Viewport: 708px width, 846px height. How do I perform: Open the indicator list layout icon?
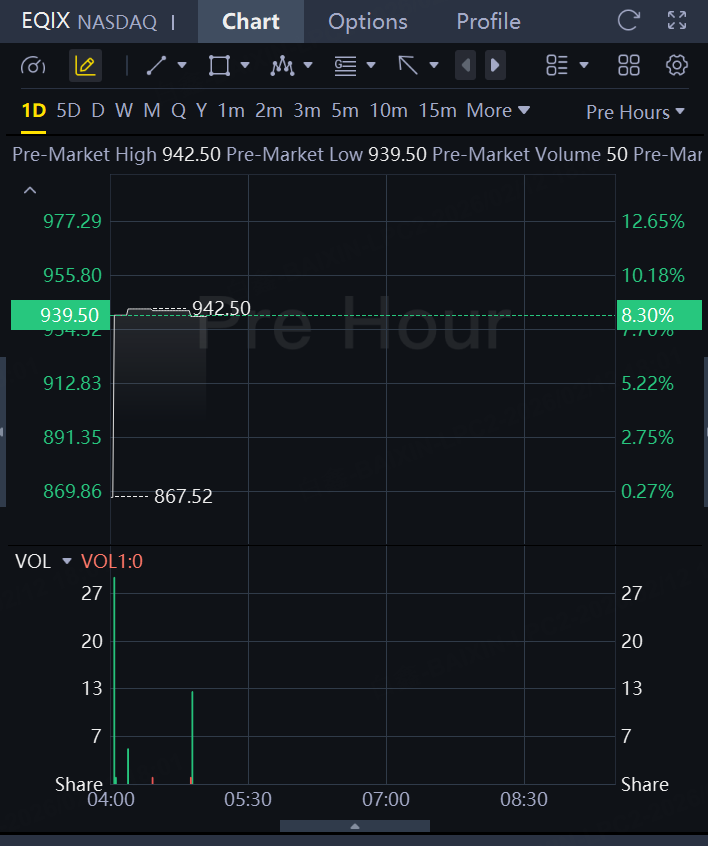point(557,66)
